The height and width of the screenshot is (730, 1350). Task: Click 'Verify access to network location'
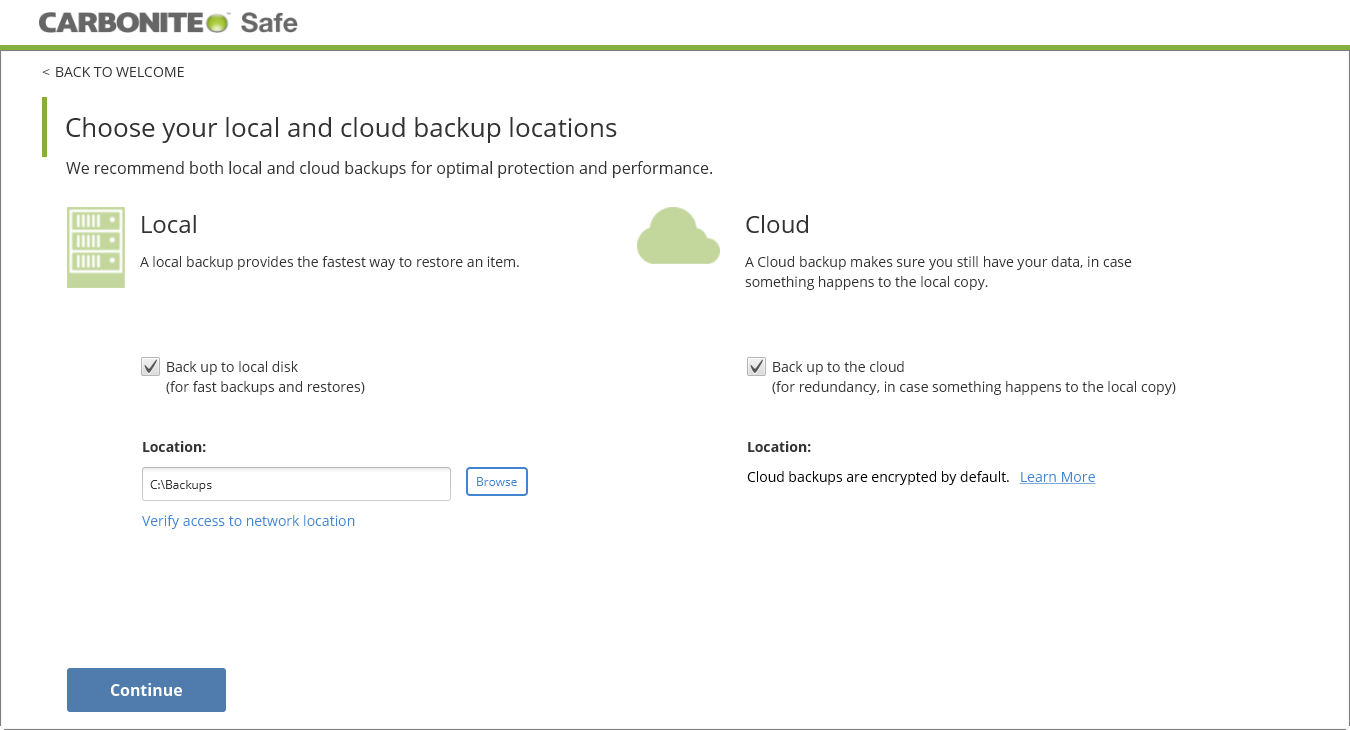click(248, 520)
